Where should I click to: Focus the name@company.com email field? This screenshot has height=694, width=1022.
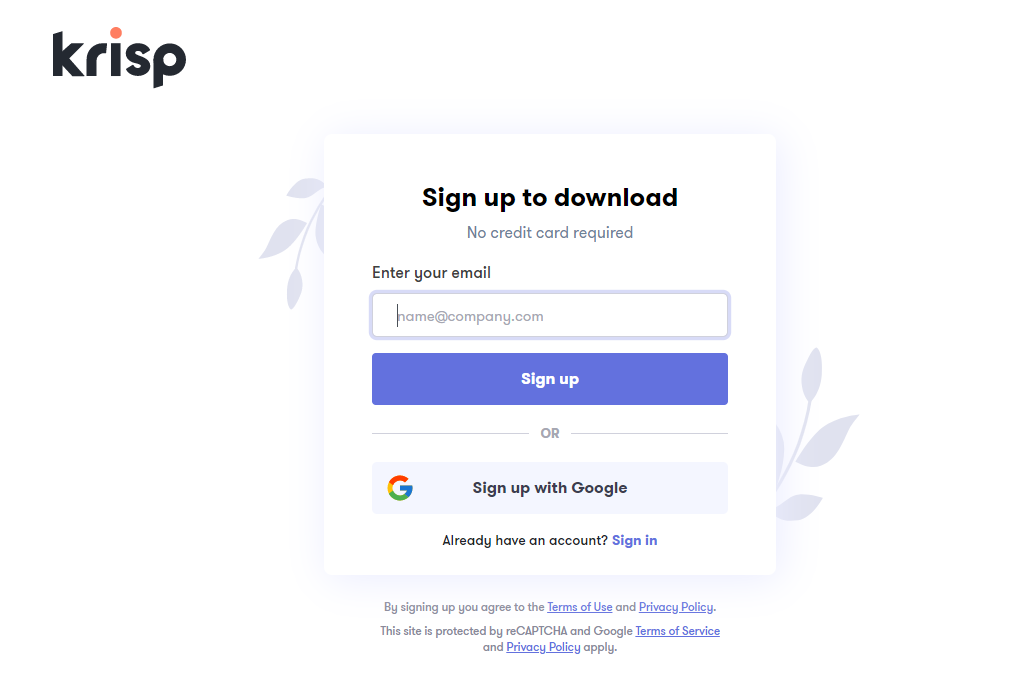(x=549, y=316)
